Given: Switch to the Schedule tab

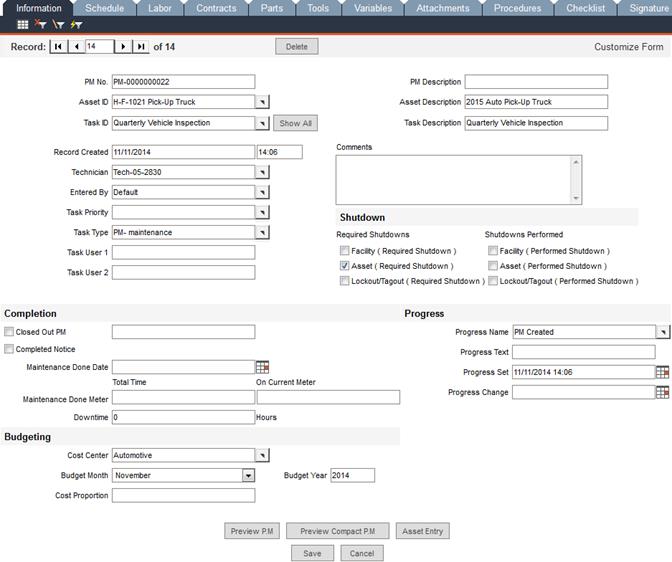Looking at the screenshot, I should point(104,8).
